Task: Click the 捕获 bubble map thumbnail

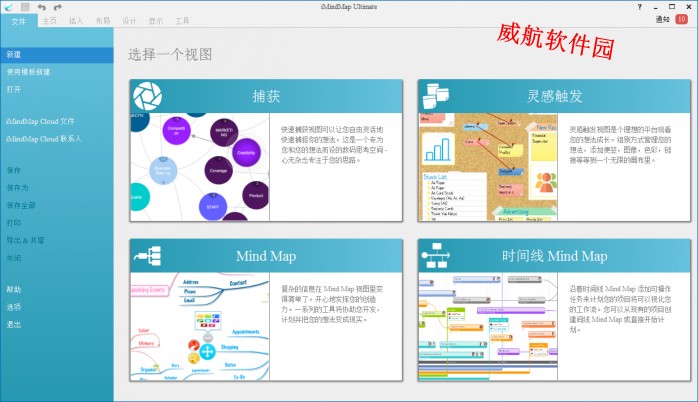Action: click(x=200, y=166)
